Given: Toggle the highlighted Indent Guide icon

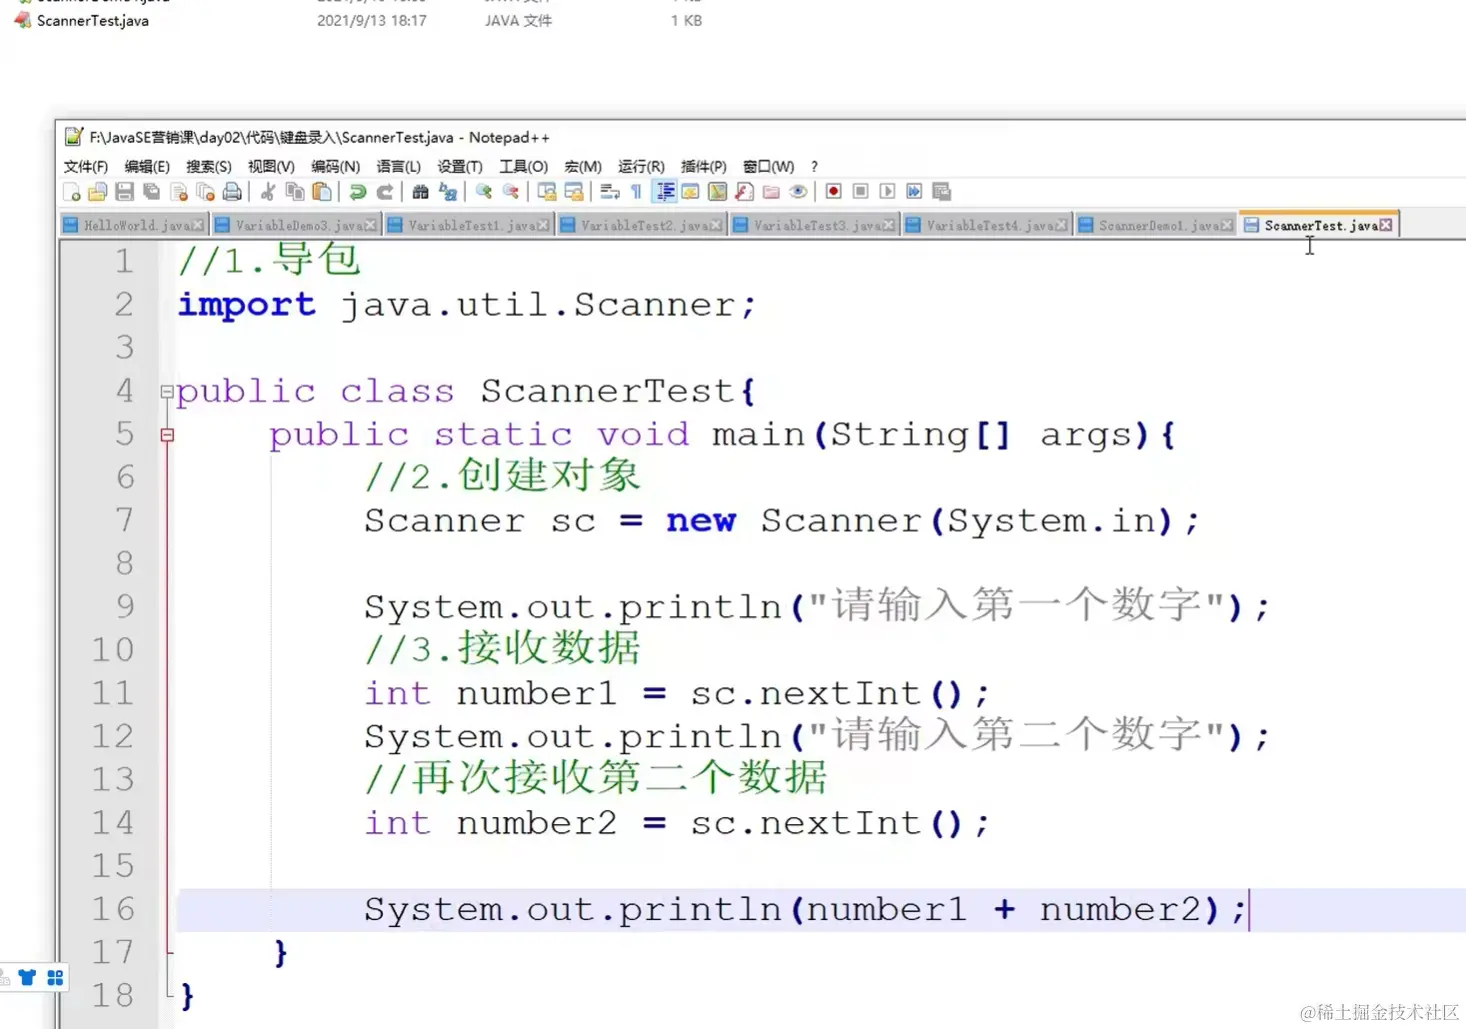Looking at the screenshot, I should click(664, 192).
